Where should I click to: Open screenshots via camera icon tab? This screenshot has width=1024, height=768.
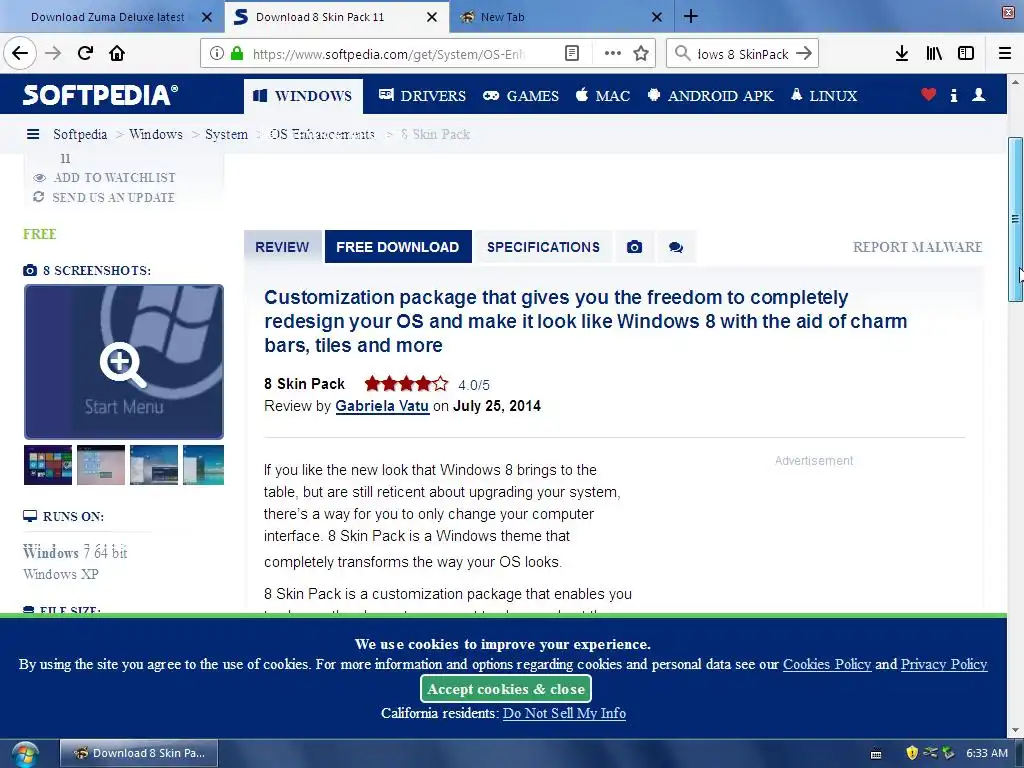click(634, 247)
